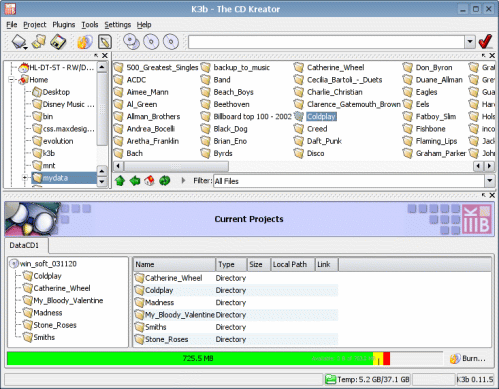
Task: Click the open project folder icon
Action: [x=39, y=42]
